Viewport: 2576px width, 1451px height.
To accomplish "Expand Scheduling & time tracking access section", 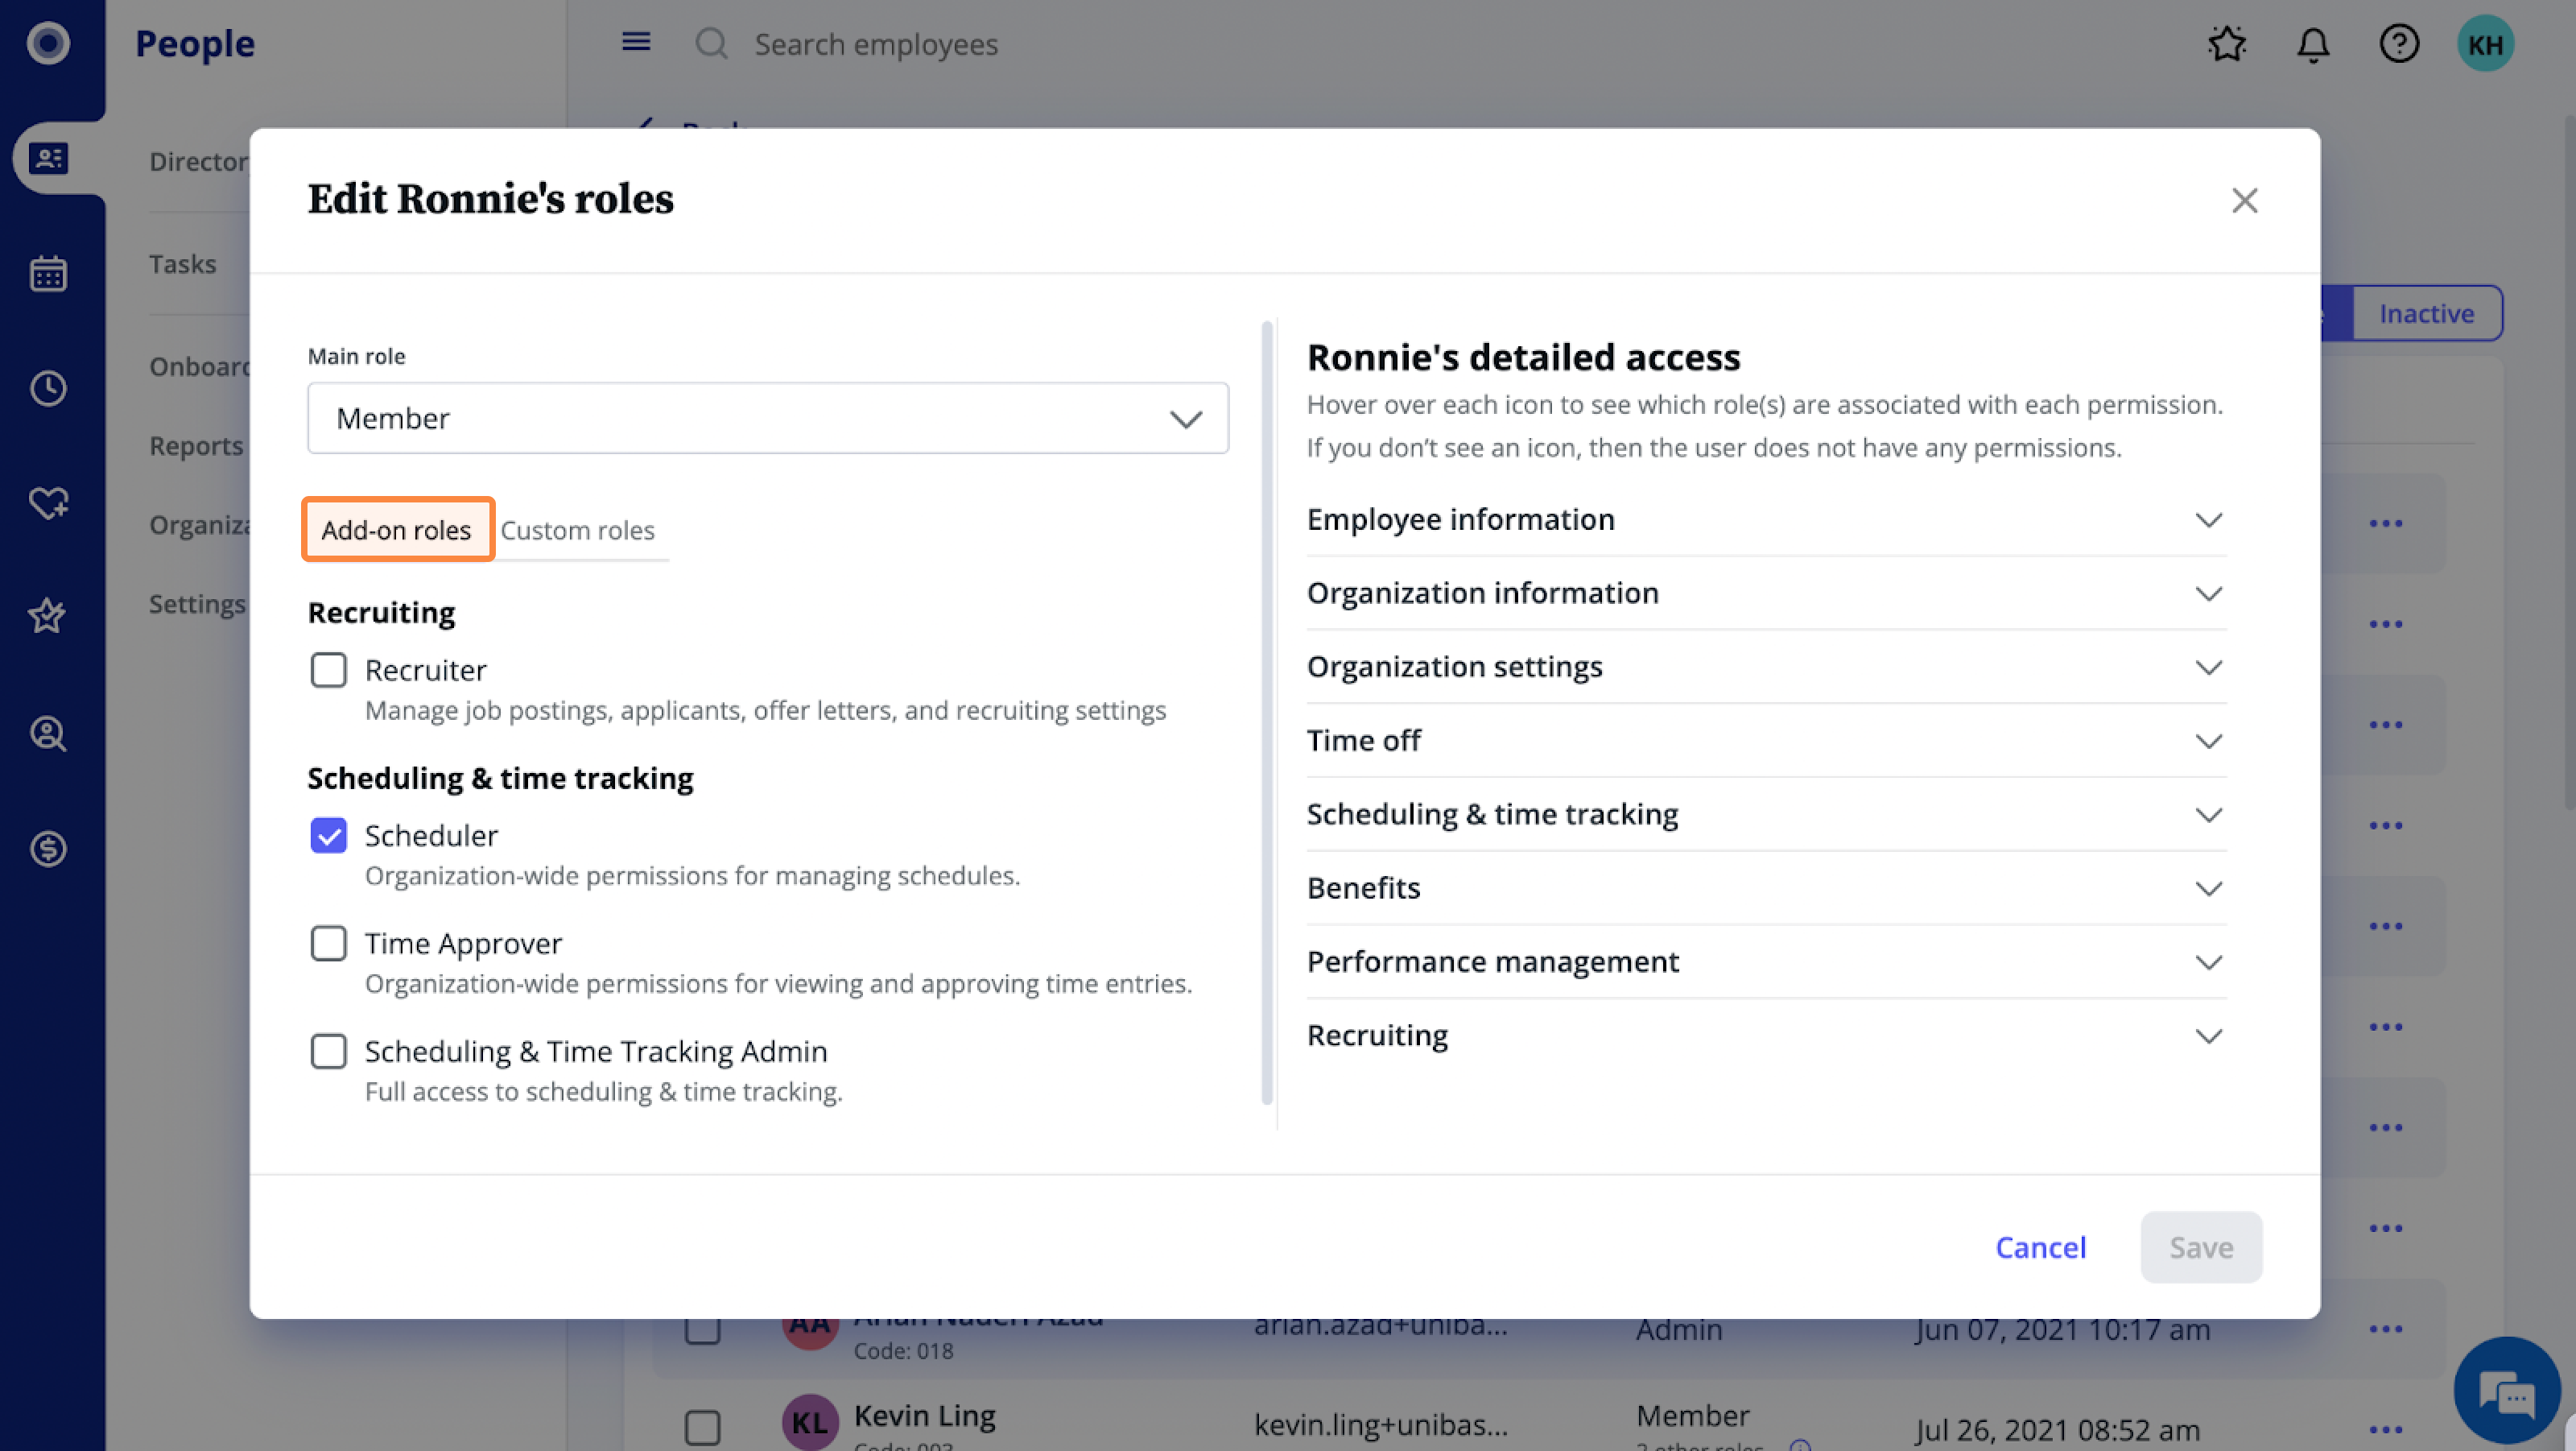I will pyautogui.click(x=1766, y=814).
